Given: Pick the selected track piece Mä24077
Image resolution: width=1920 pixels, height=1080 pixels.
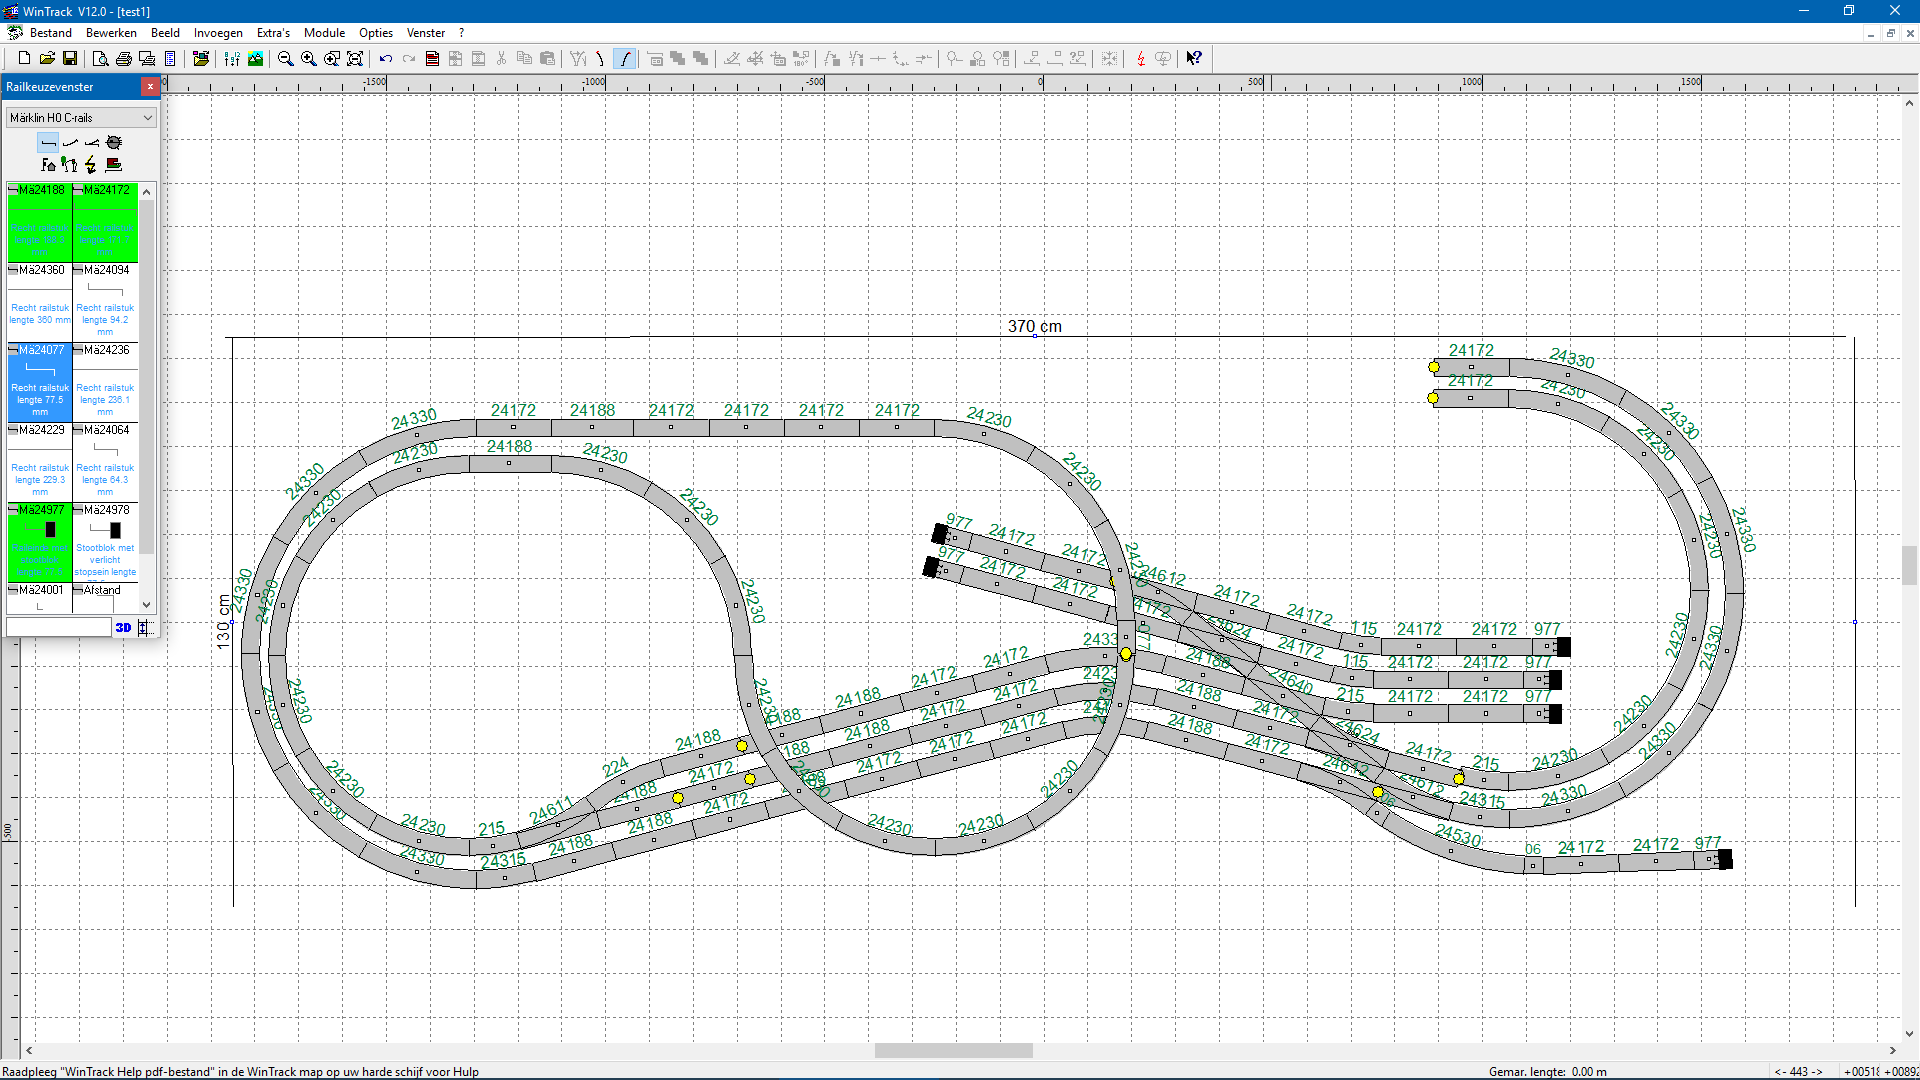Looking at the screenshot, I should 40,382.
